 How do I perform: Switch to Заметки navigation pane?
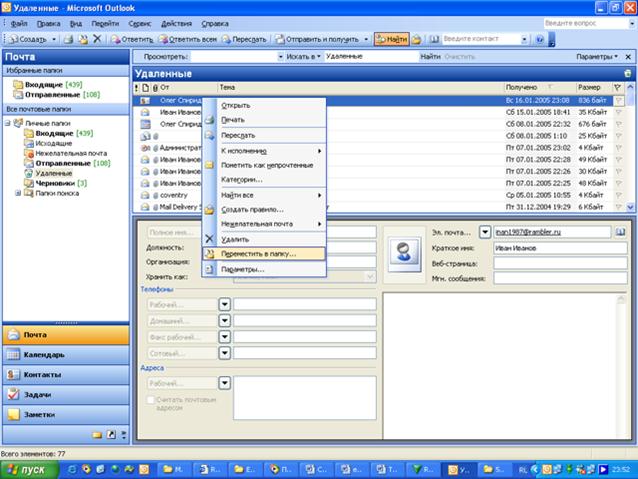66,415
